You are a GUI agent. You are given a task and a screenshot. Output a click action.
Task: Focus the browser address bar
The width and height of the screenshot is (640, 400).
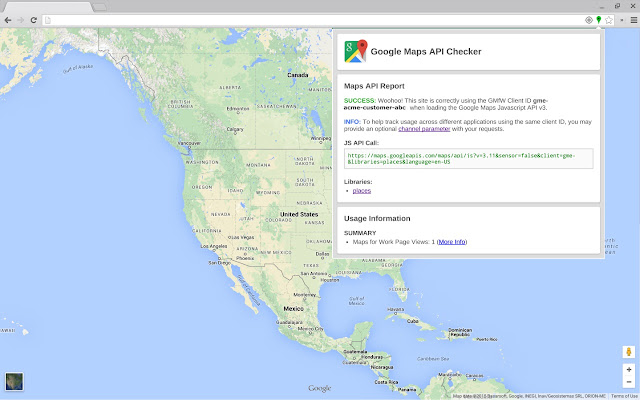pos(314,20)
